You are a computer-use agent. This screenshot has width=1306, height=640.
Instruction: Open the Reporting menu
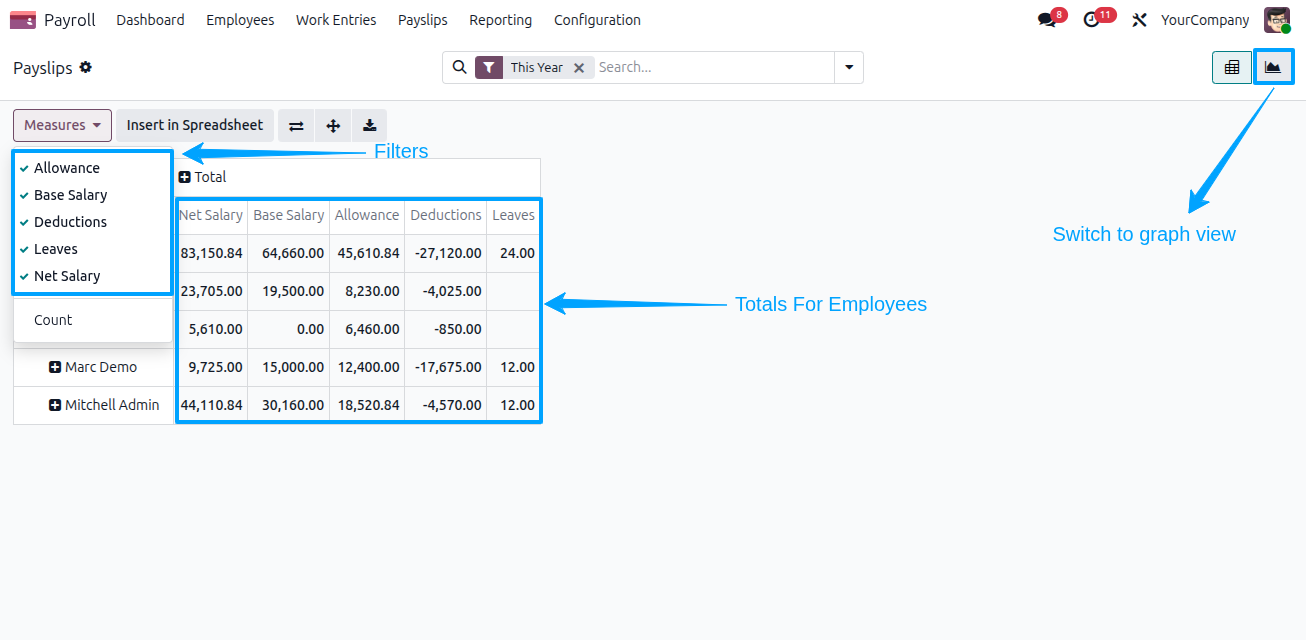501,20
